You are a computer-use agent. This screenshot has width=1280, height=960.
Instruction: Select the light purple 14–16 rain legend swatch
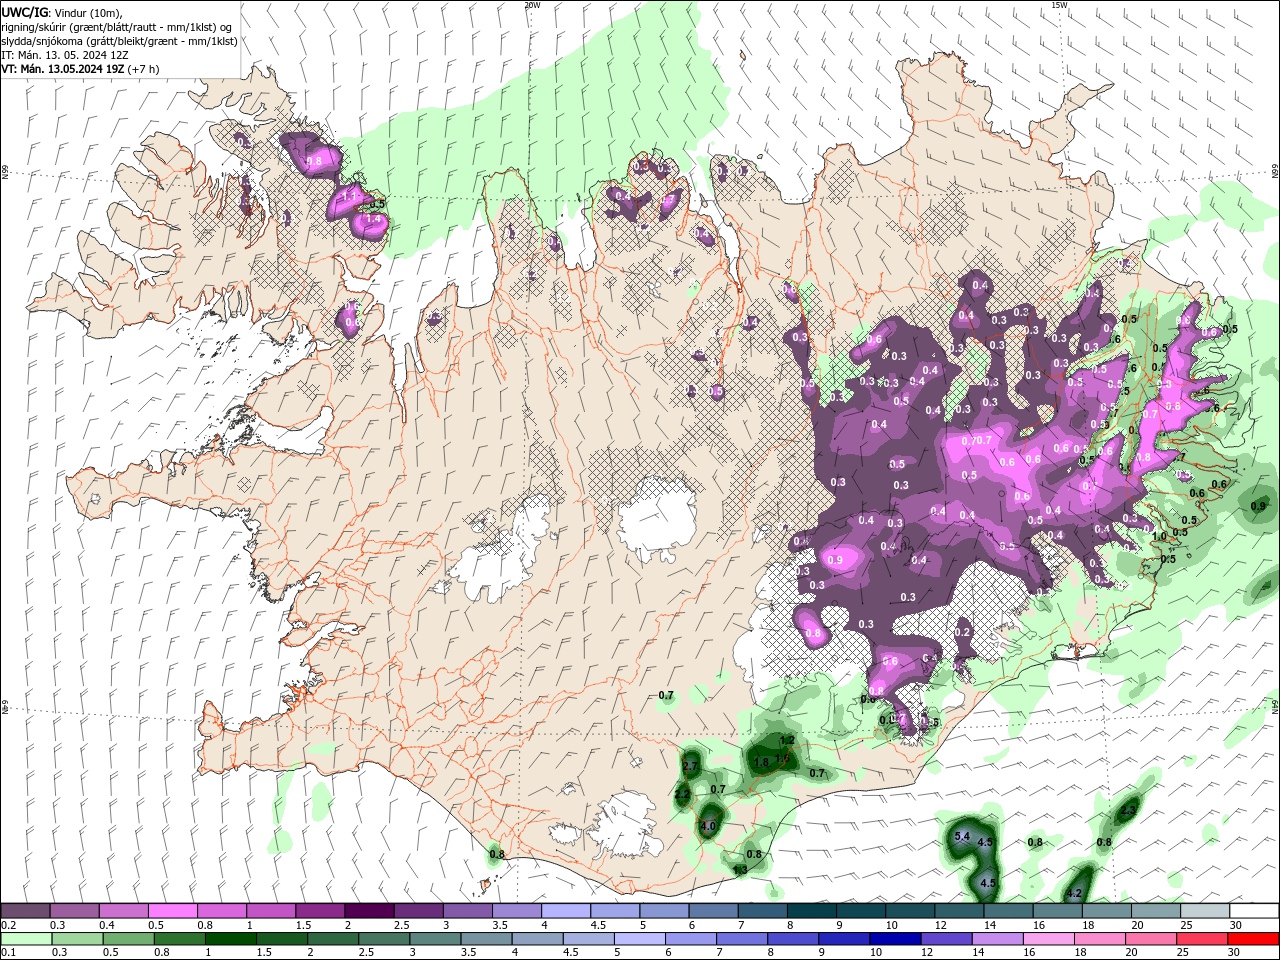point(996,939)
